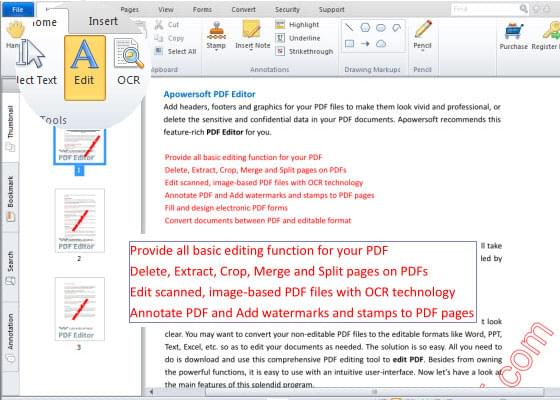Screen dimensions: 560x400
Task: Switch to the View ribbon tab
Action: pyautogui.click(x=166, y=10)
